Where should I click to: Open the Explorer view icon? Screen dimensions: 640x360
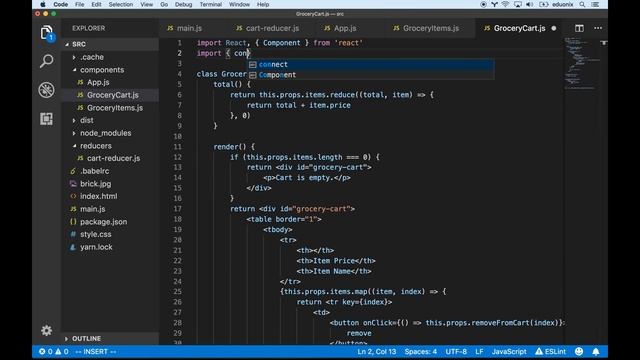[47, 33]
